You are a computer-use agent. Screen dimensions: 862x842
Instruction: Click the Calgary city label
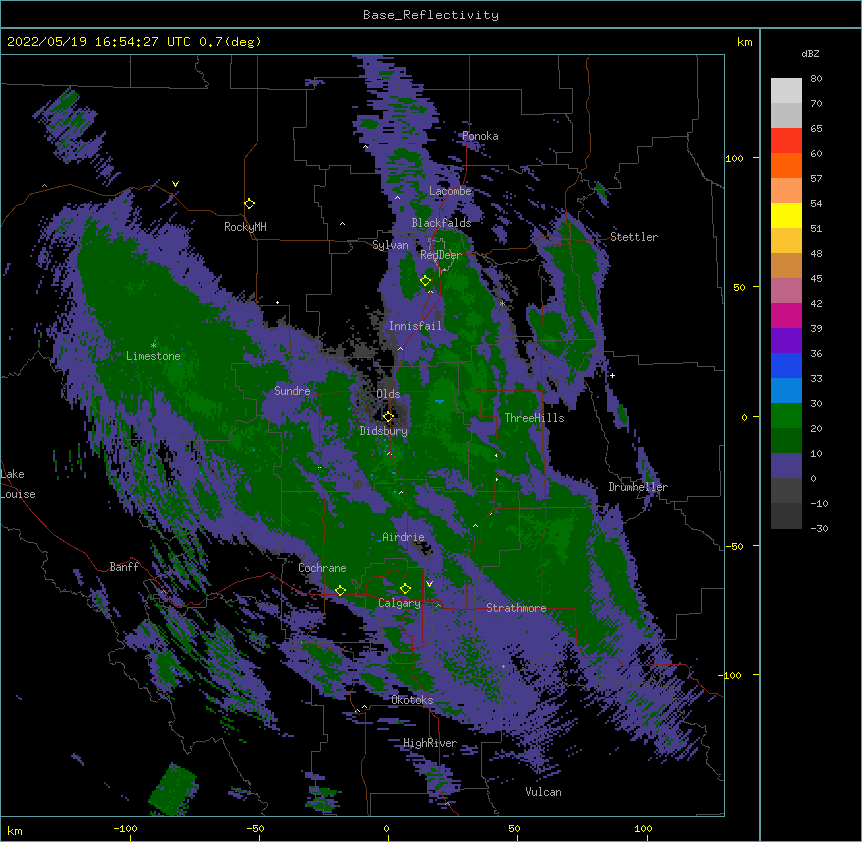399,603
